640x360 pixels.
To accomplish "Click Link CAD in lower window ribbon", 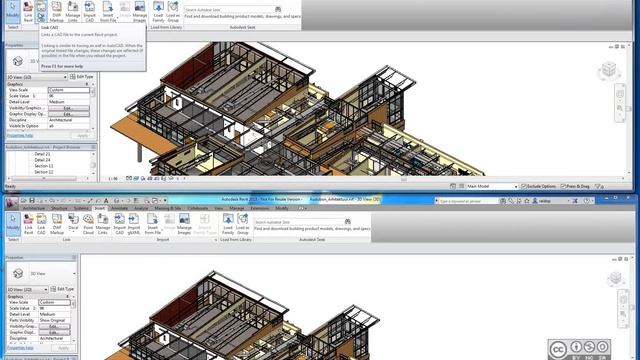I will [41, 224].
